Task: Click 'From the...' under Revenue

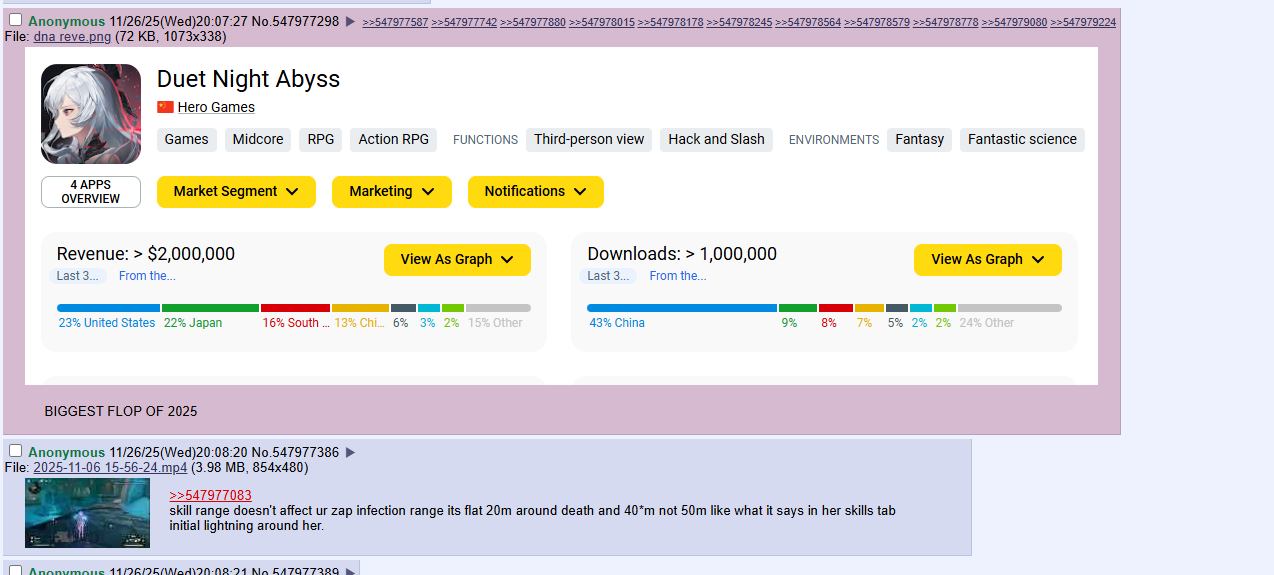Action: [147, 276]
